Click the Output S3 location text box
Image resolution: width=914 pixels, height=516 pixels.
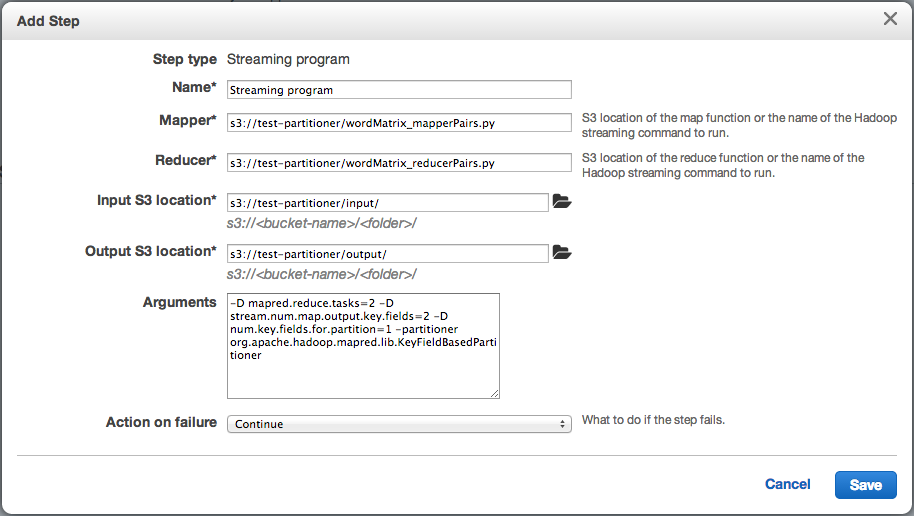(388, 253)
